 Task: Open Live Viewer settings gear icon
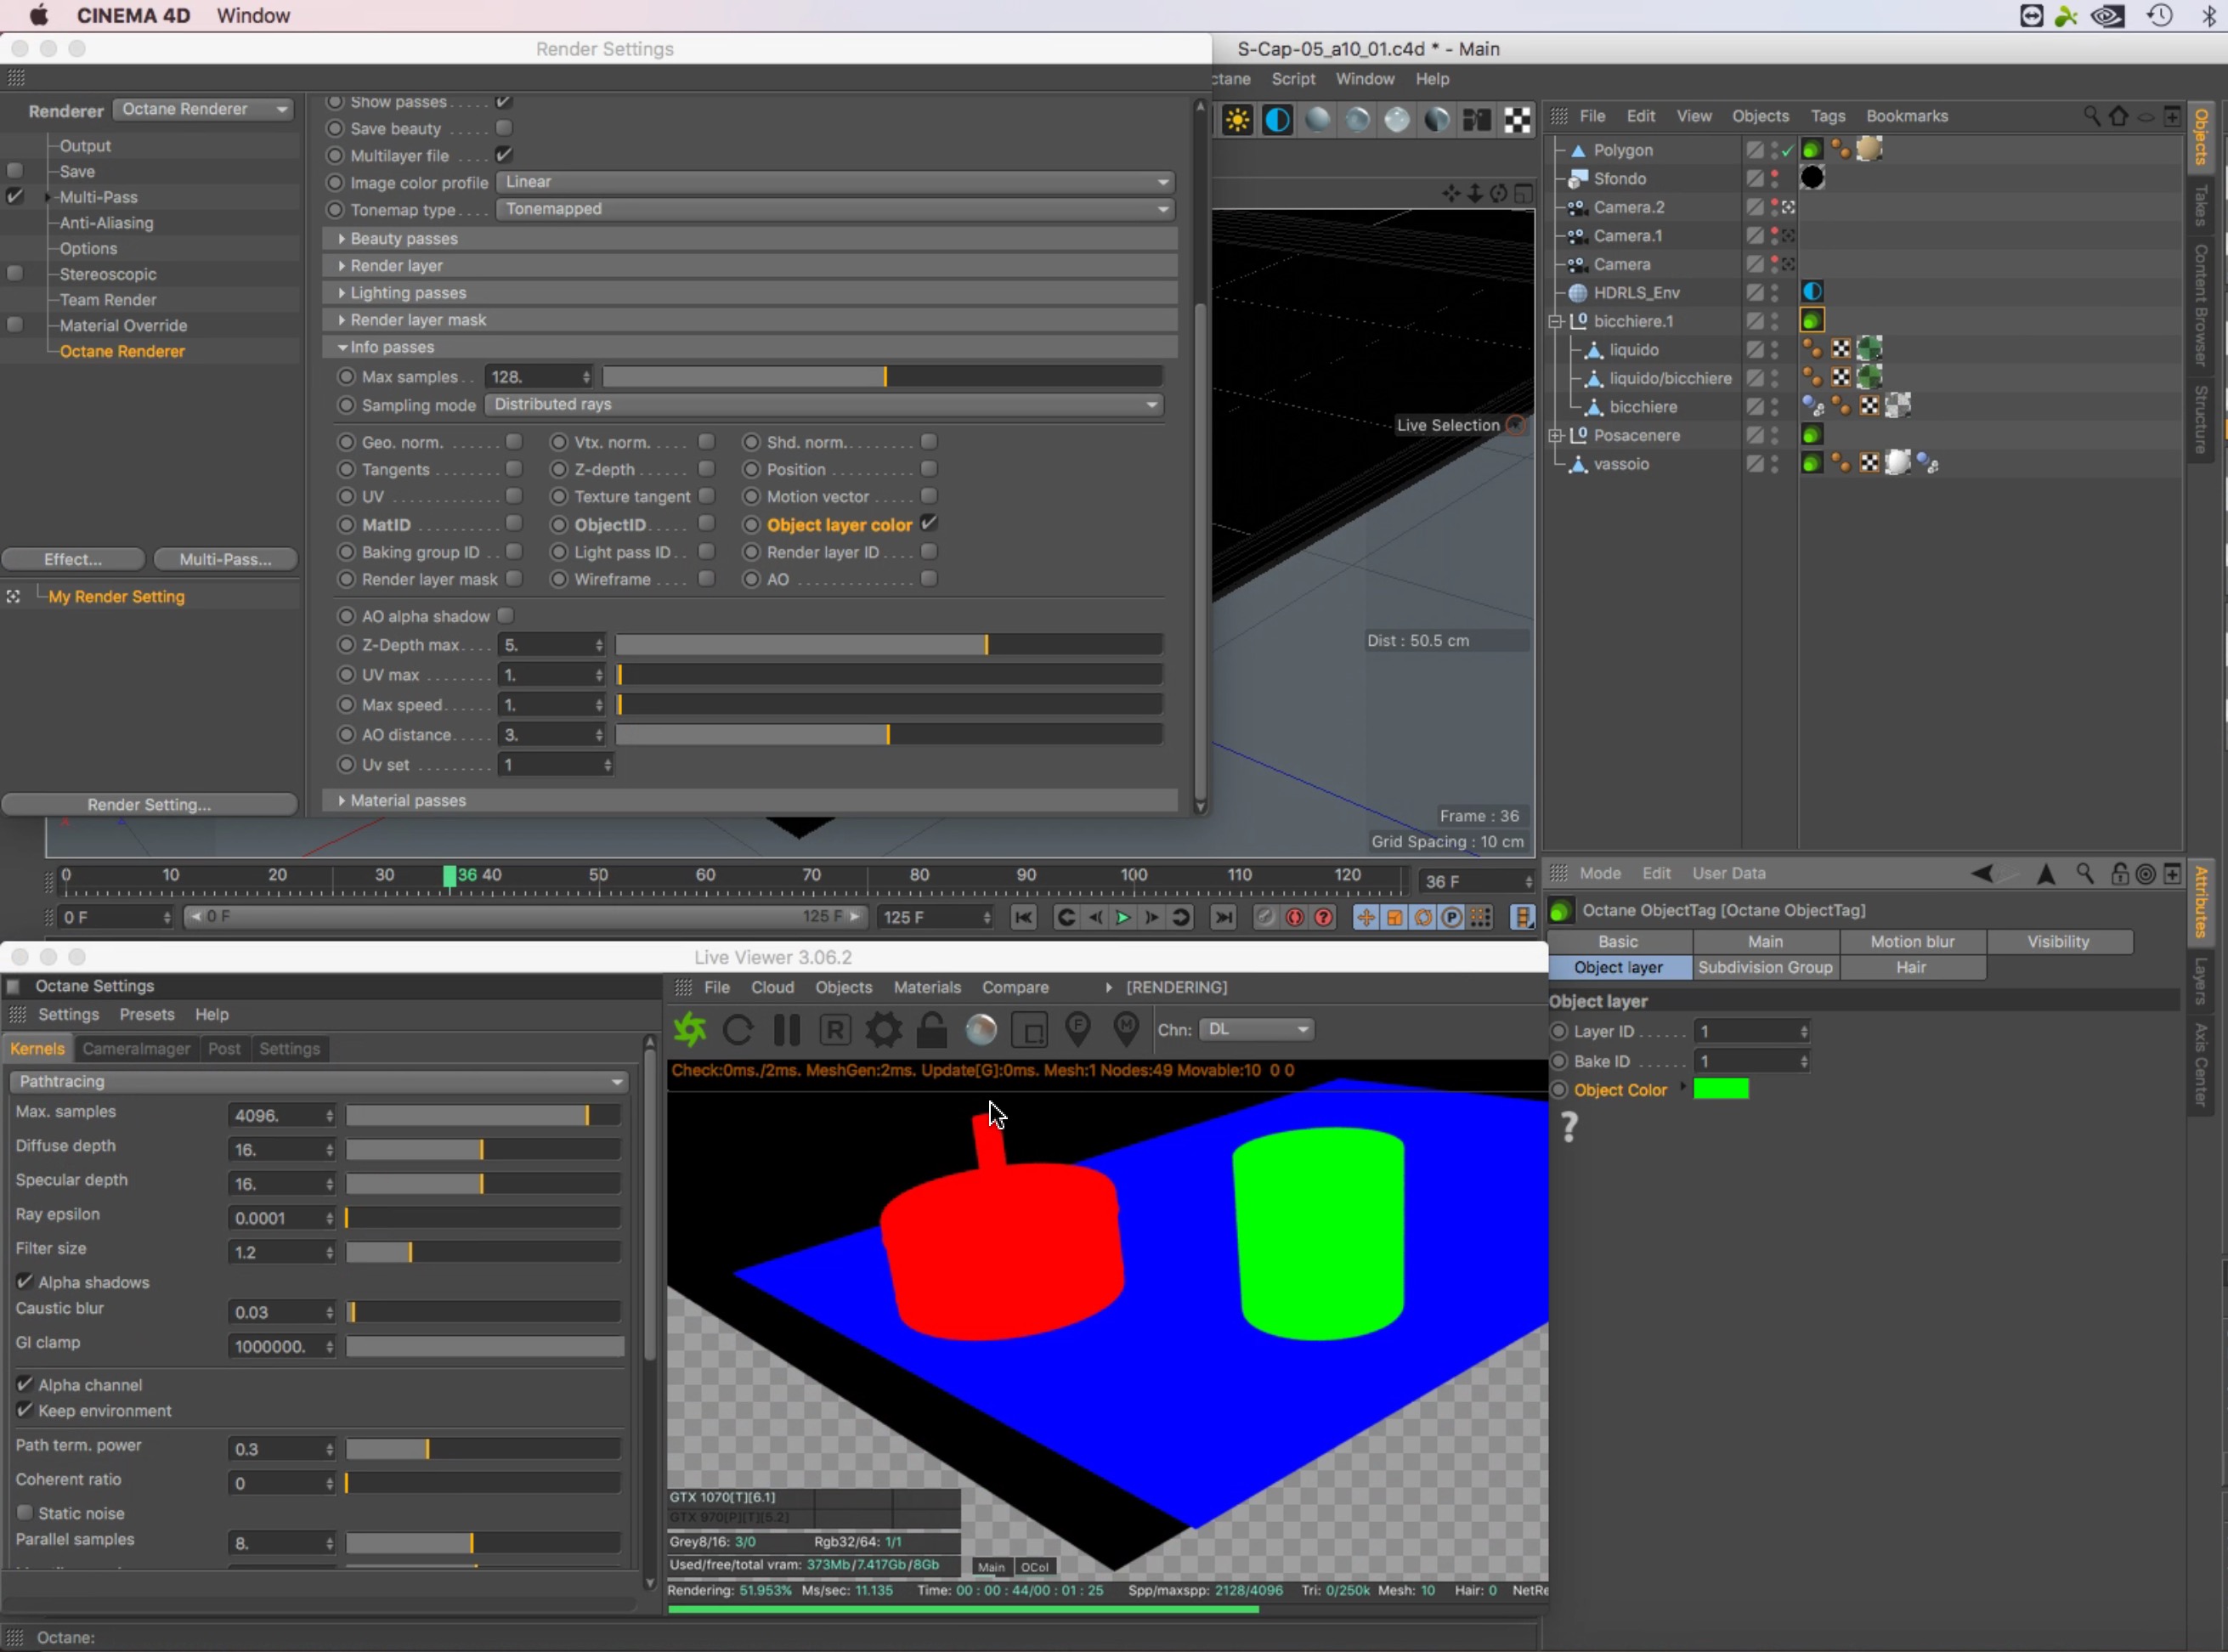pyautogui.click(x=883, y=1029)
